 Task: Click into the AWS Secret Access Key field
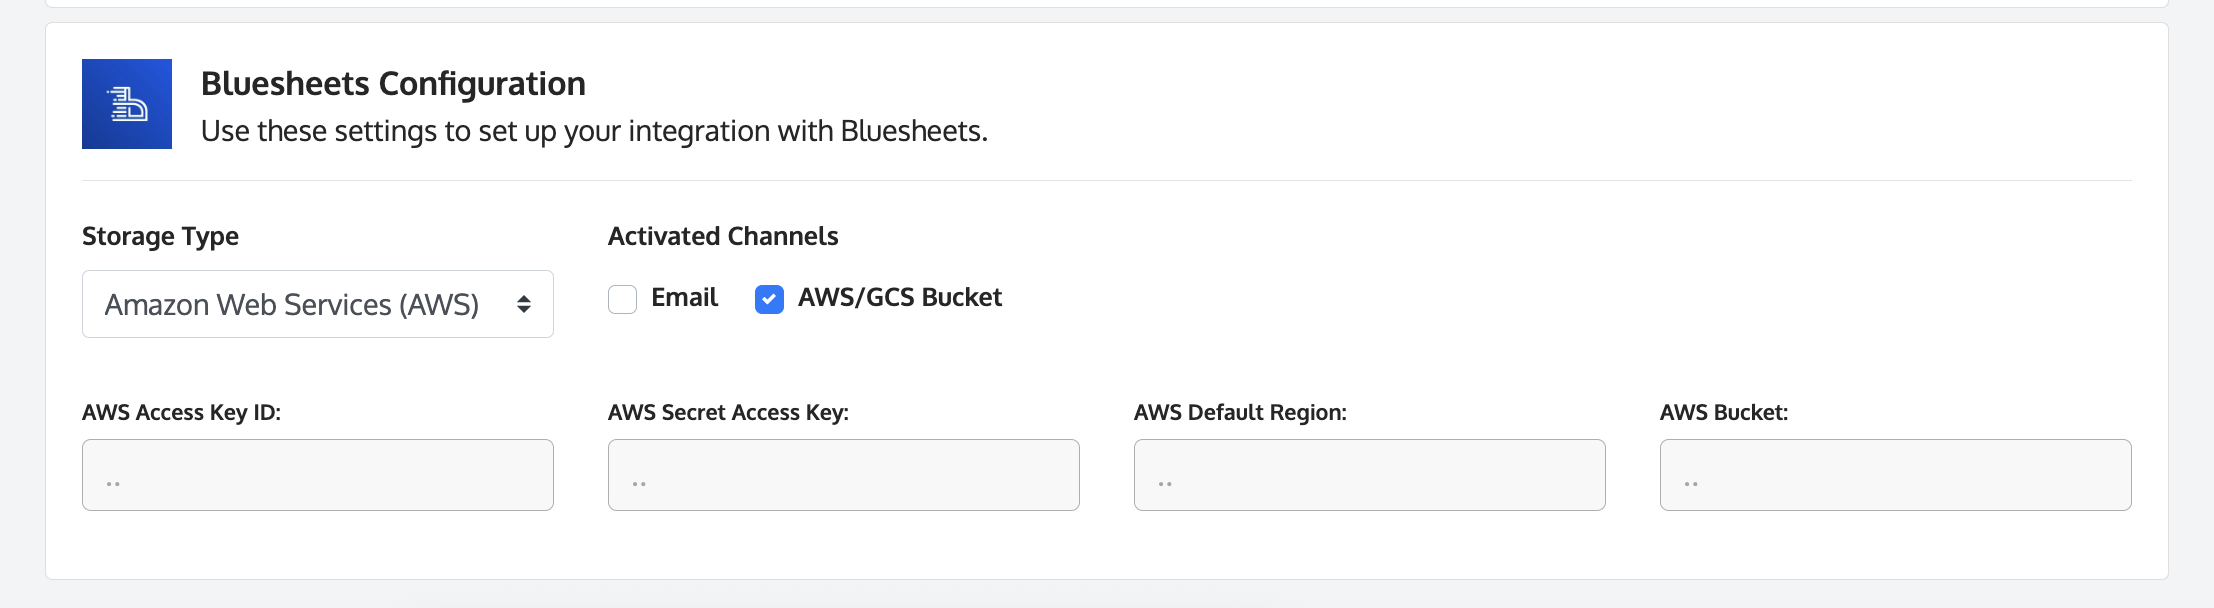[x=843, y=475]
